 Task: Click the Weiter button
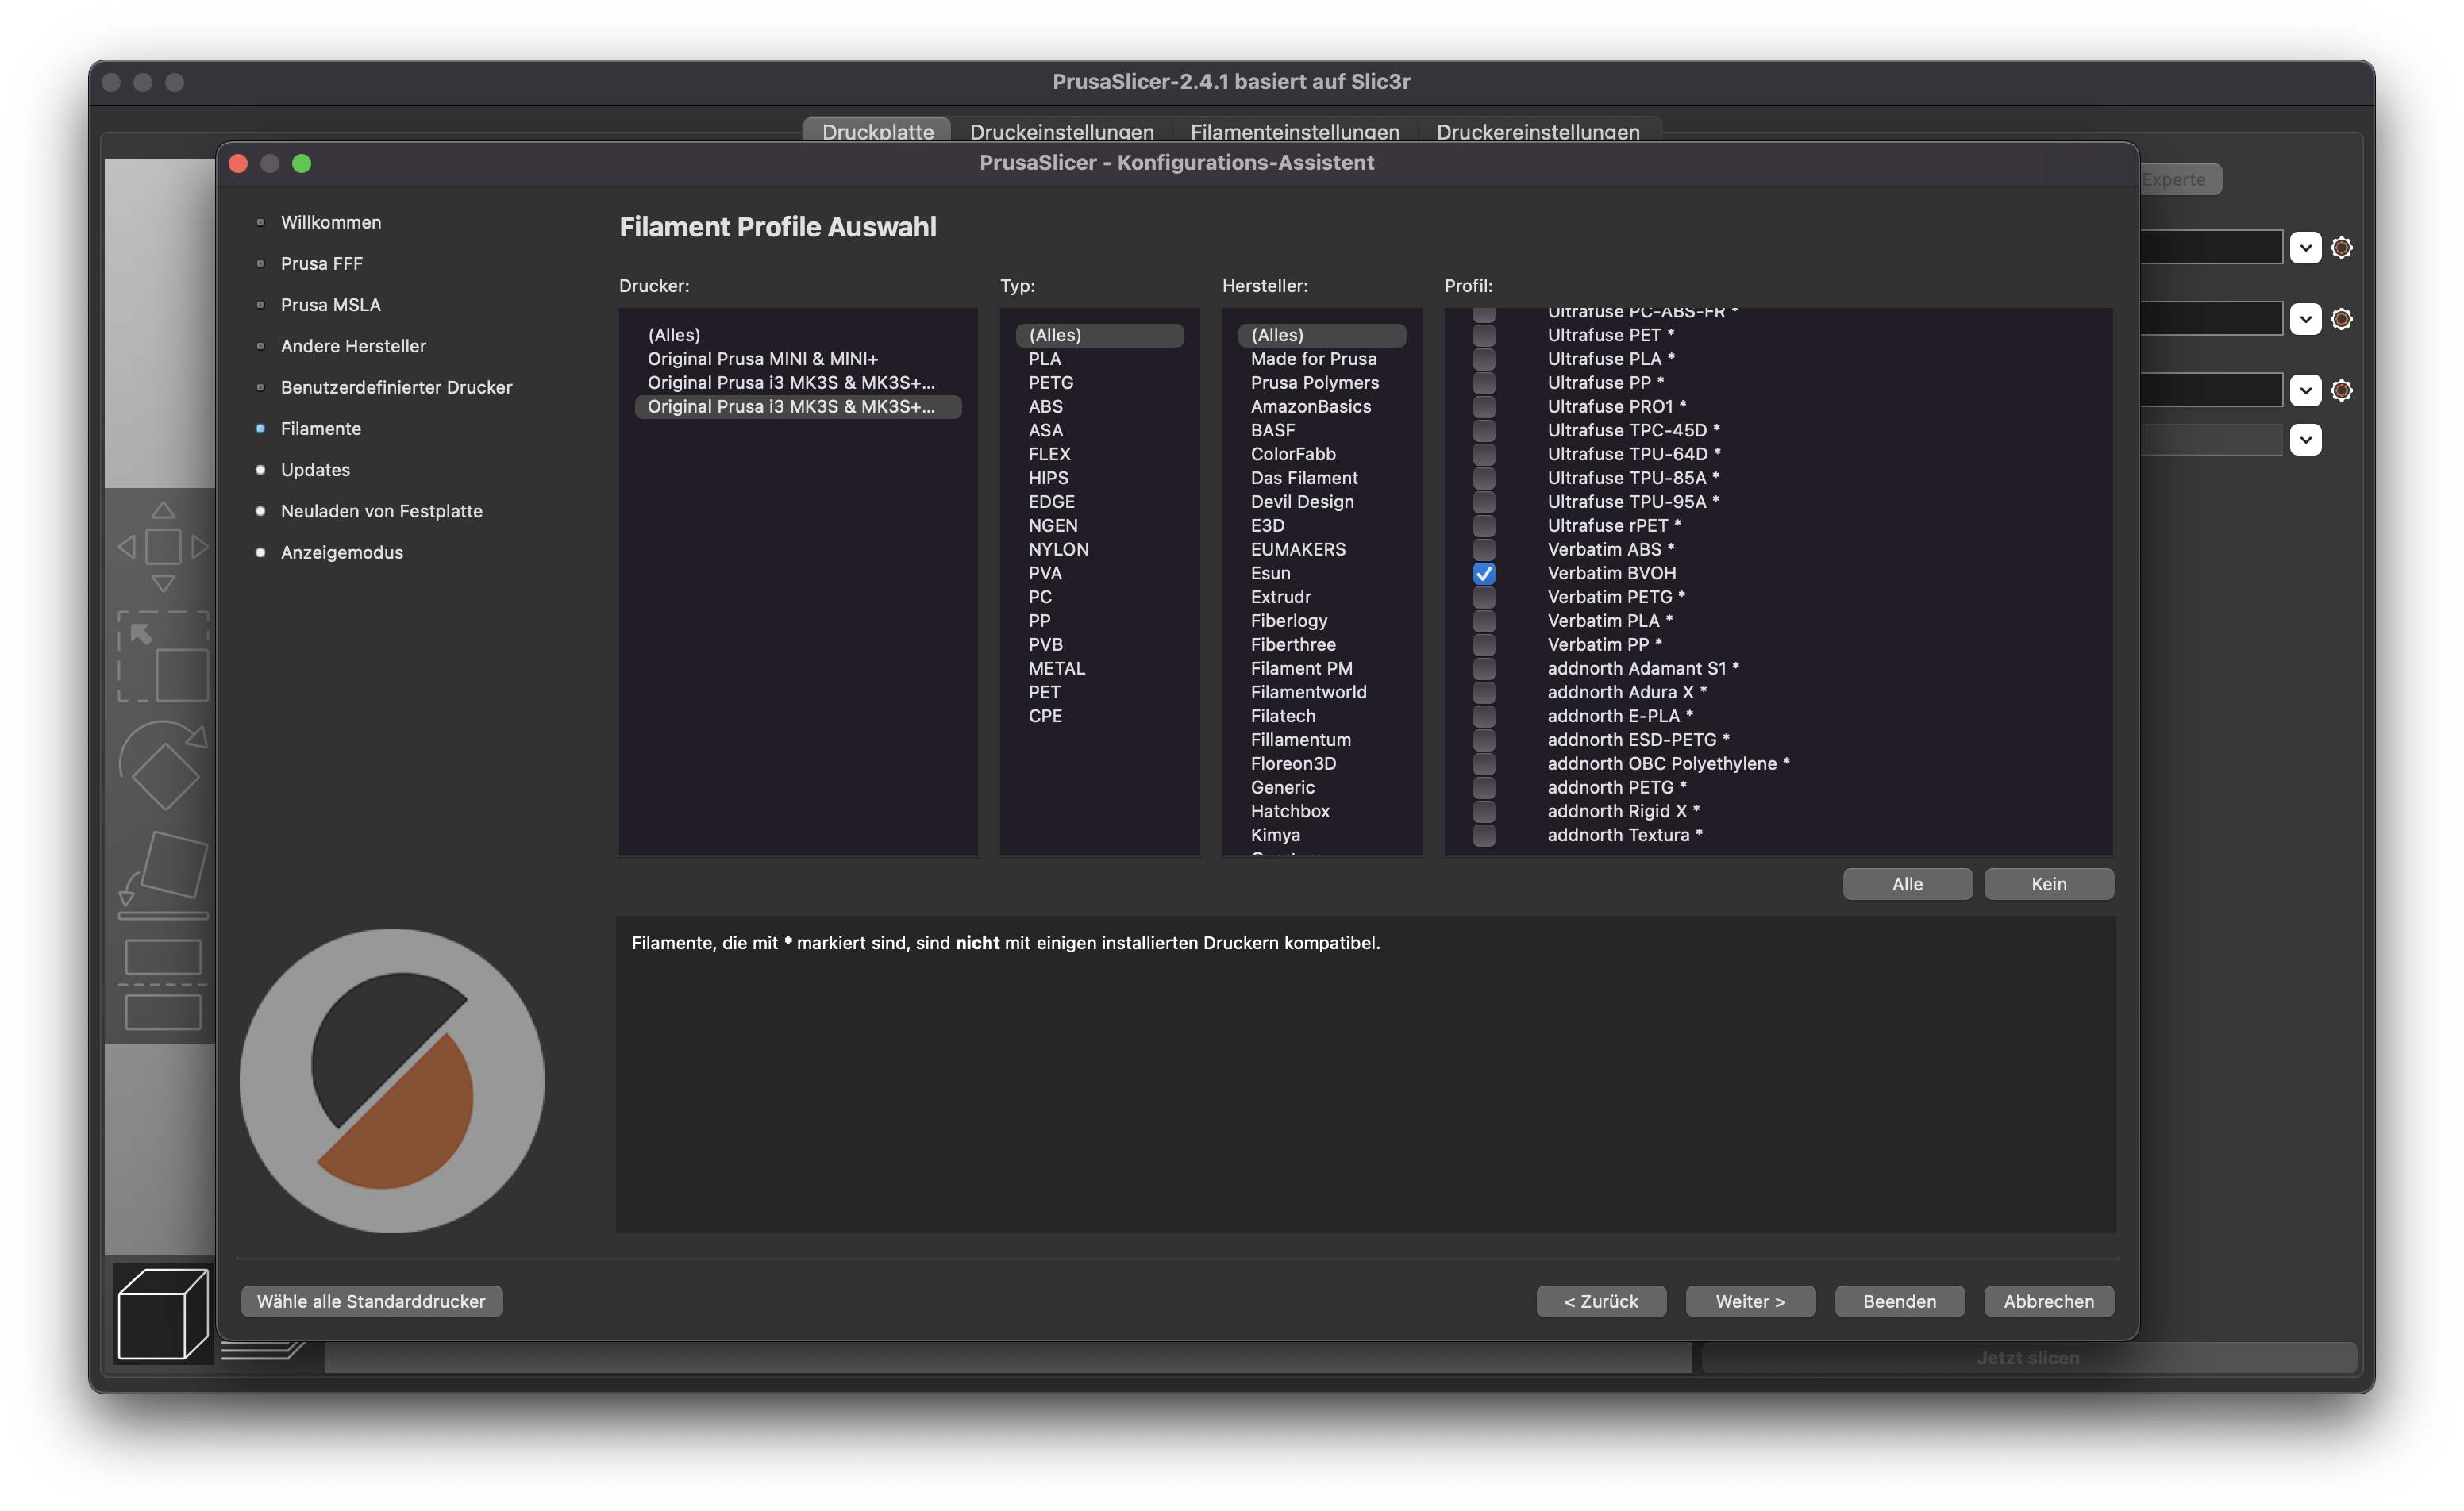pos(1750,1301)
